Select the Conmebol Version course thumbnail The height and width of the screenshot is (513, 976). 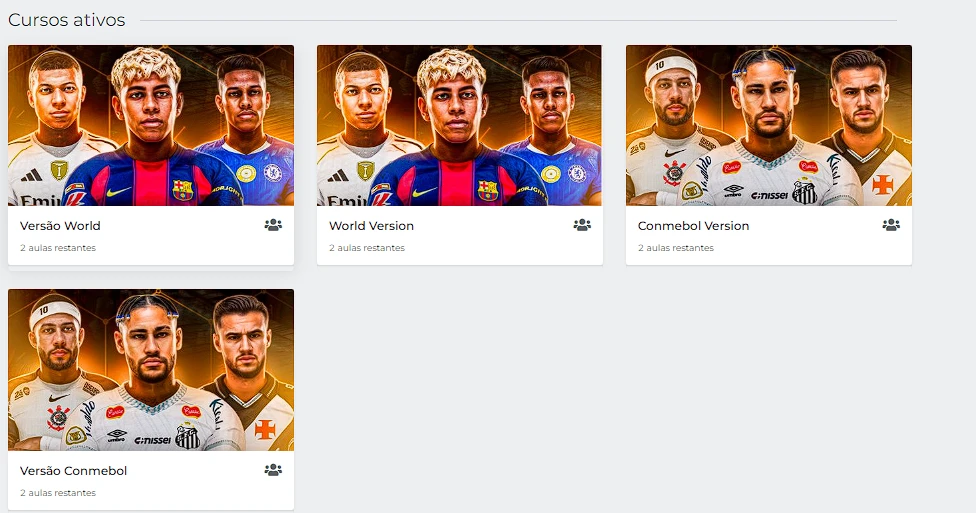tap(768, 125)
